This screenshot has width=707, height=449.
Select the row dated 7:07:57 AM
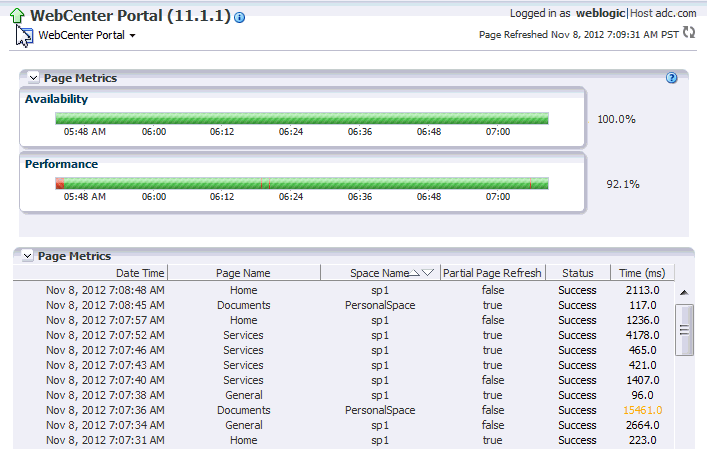(344, 320)
